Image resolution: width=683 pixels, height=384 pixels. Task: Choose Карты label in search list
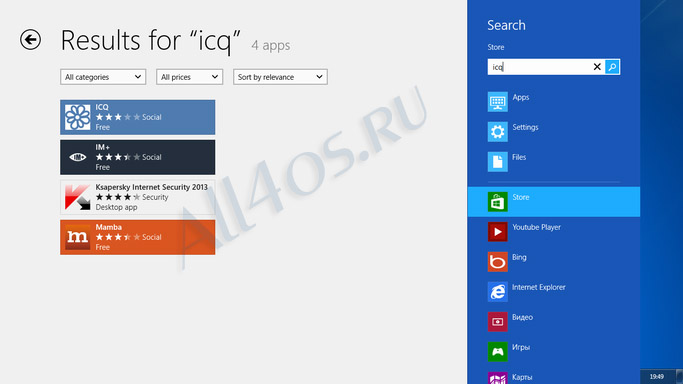coord(522,377)
